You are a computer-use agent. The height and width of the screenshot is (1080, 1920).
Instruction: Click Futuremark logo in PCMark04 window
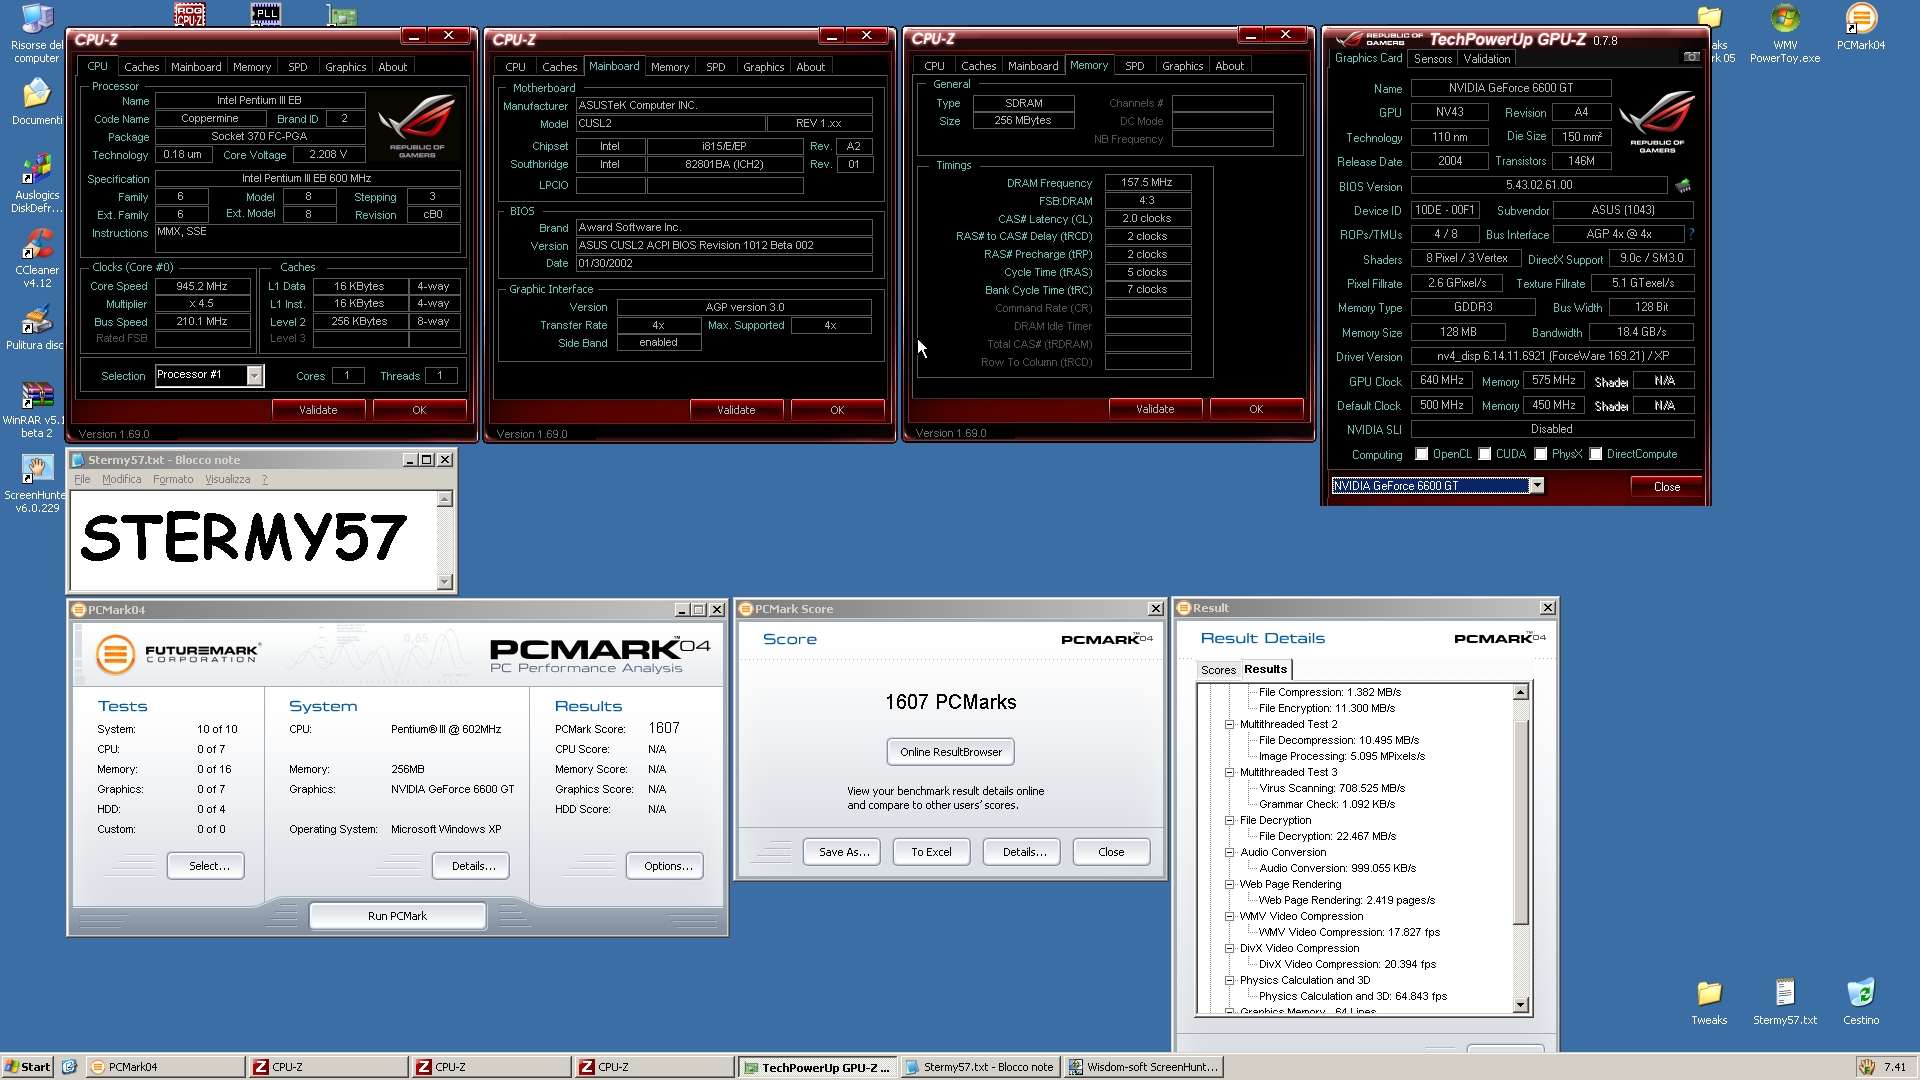(178, 654)
